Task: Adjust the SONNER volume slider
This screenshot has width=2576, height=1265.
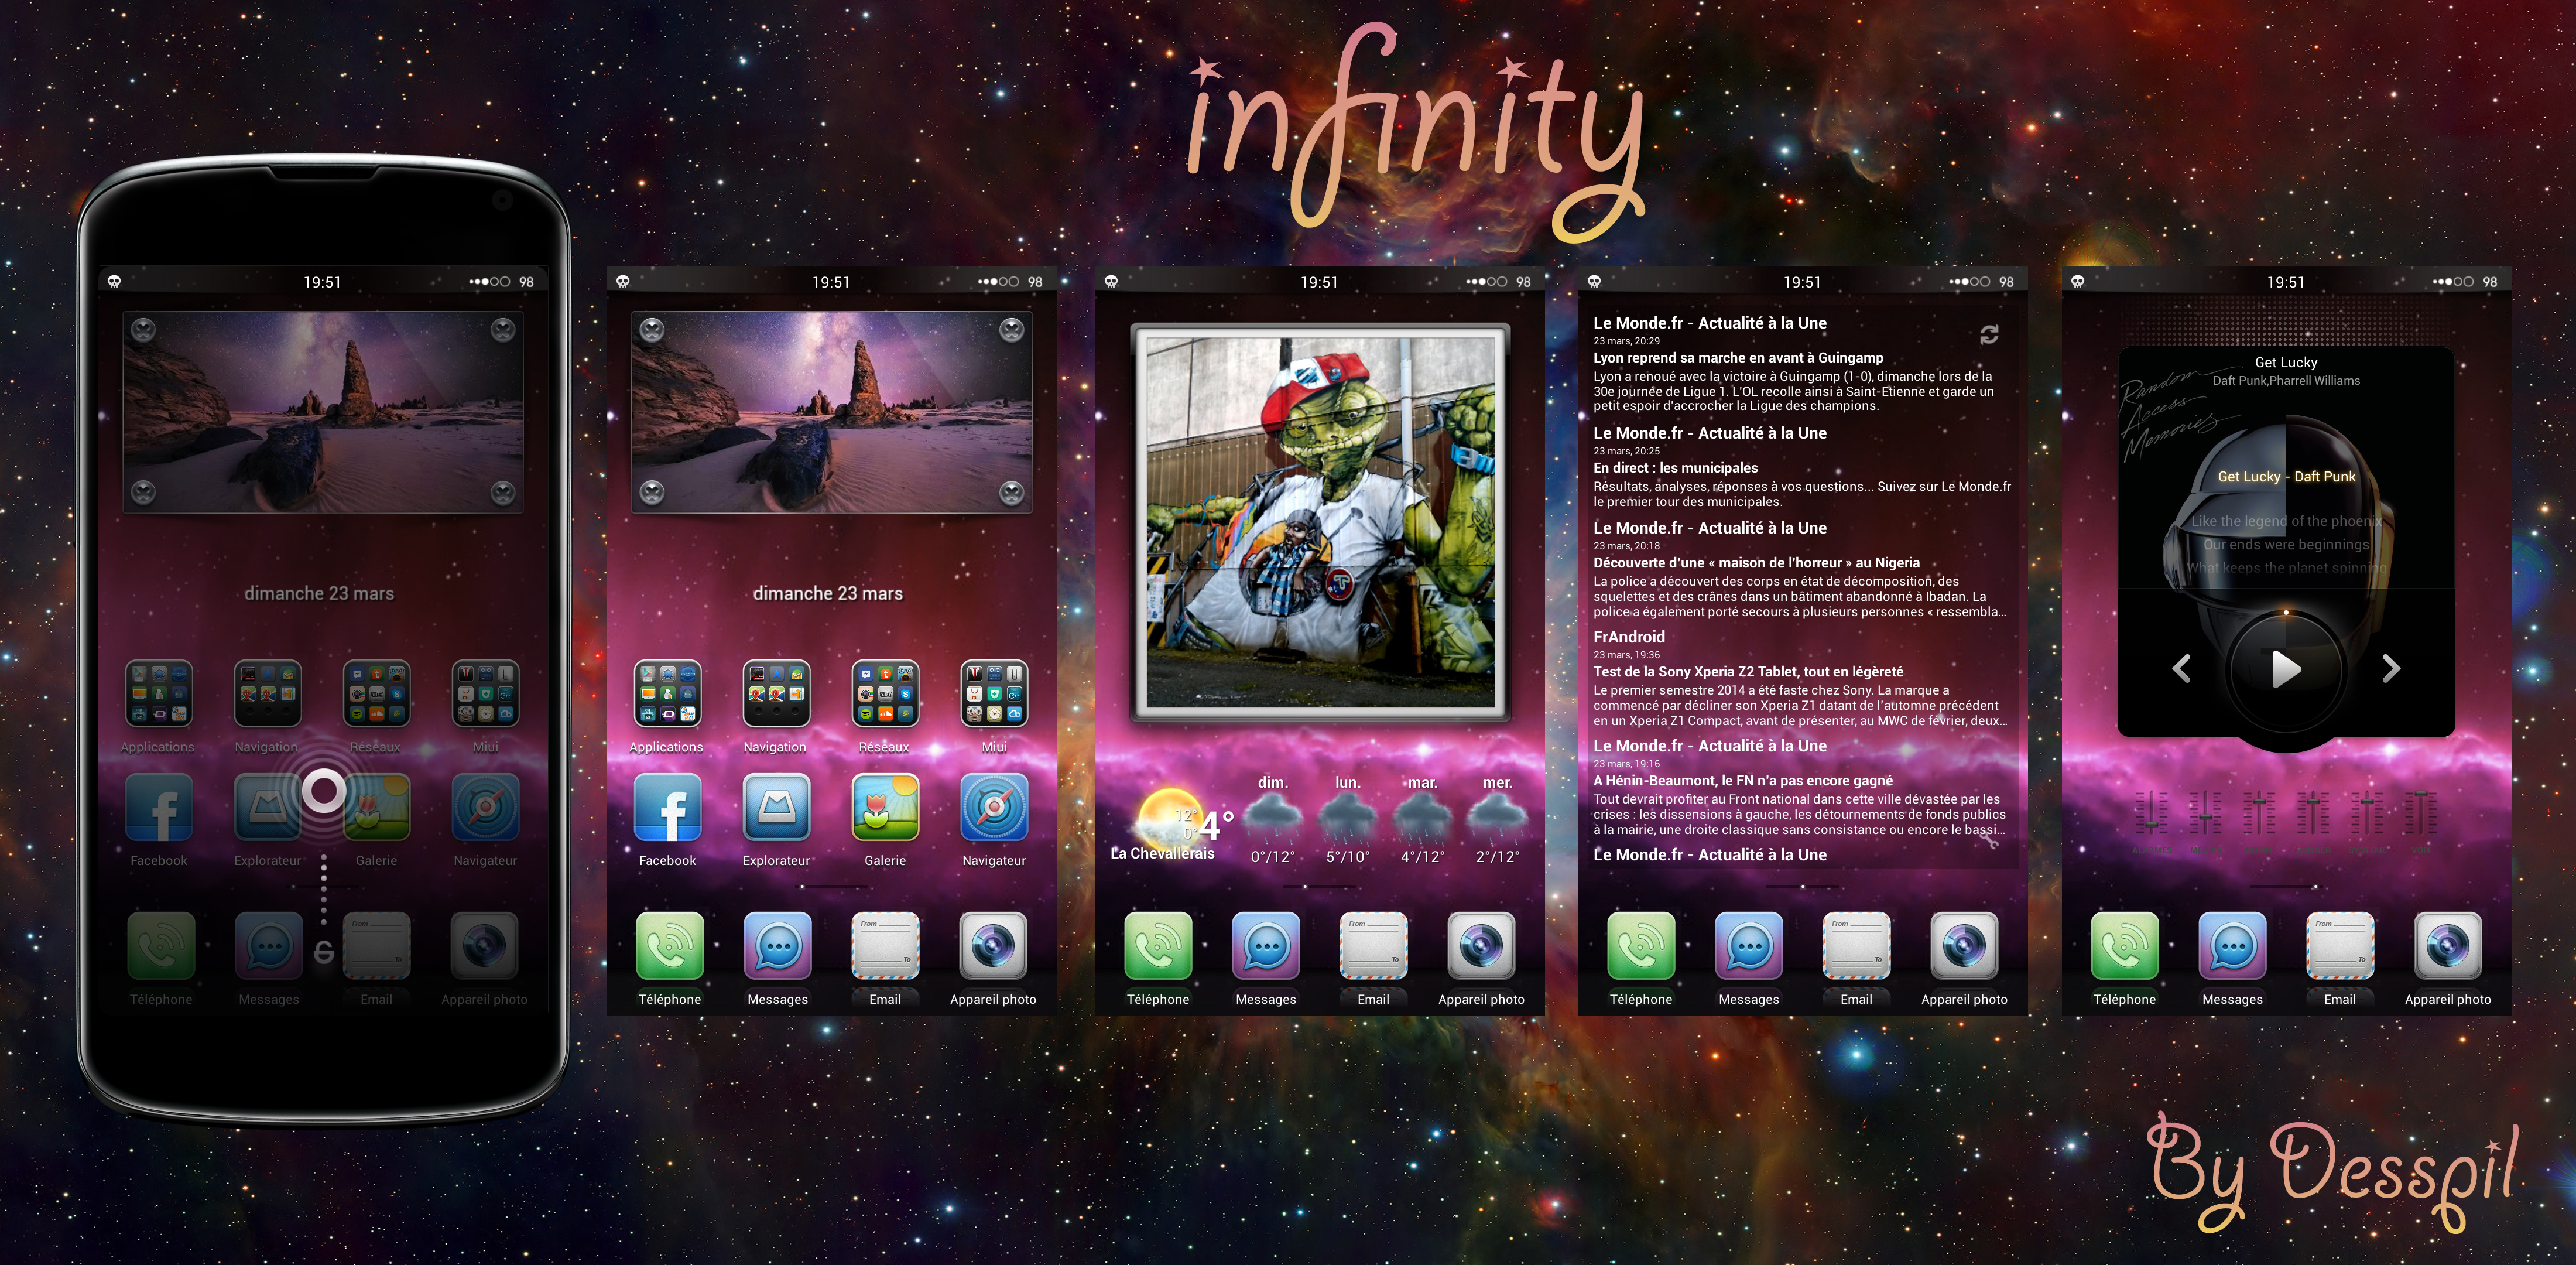Action: [2312, 812]
